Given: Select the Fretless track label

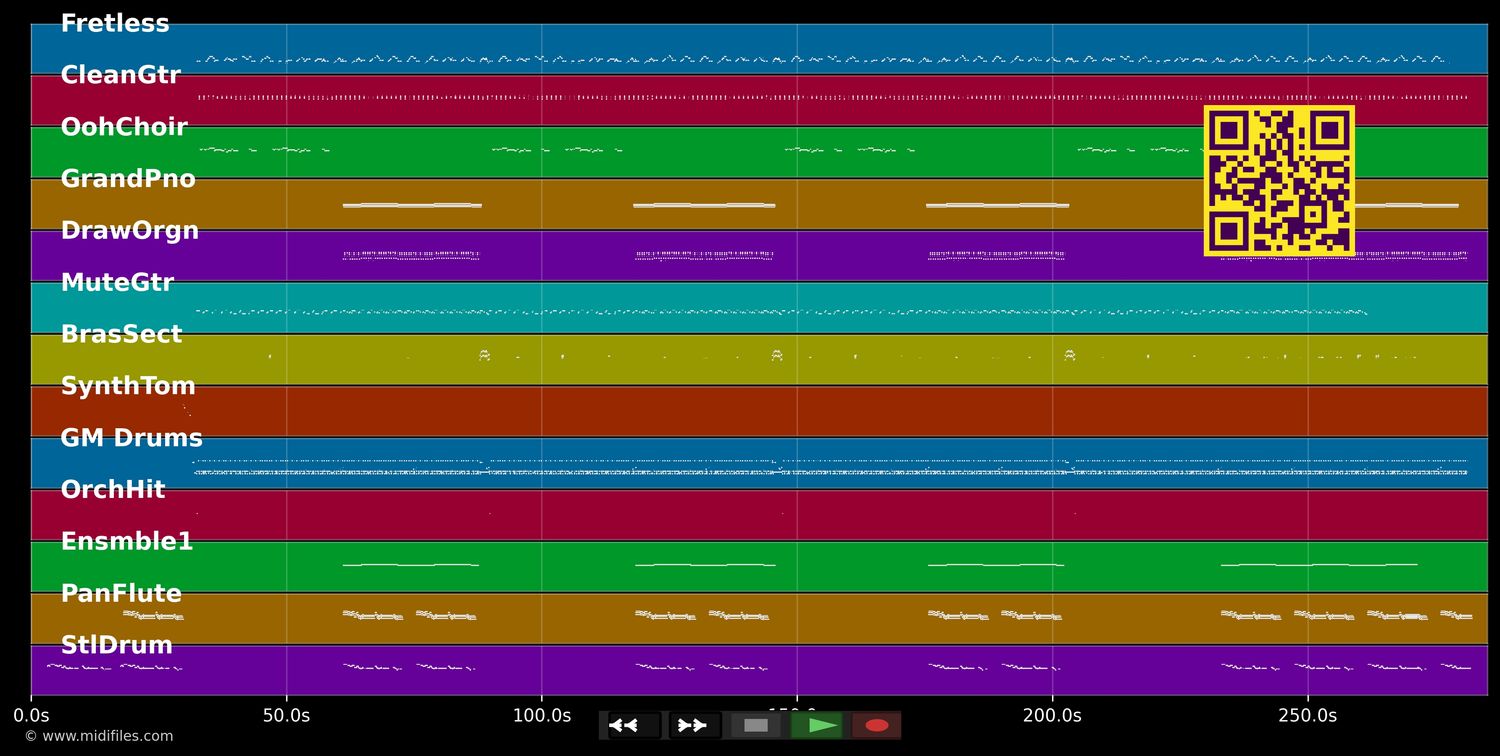Looking at the screenshot, I should click(x=115, y=24).
